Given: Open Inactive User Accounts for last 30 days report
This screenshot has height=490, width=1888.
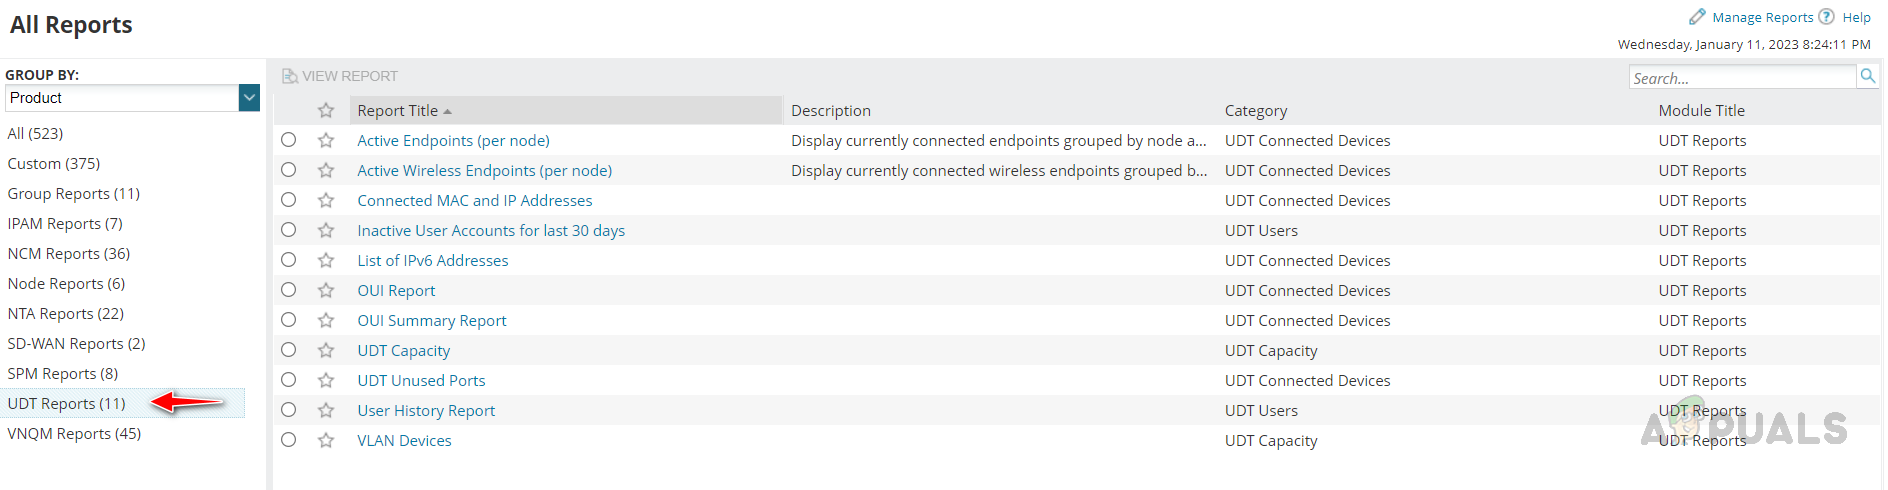Looking at the screenshot, I should coord(491,231).
